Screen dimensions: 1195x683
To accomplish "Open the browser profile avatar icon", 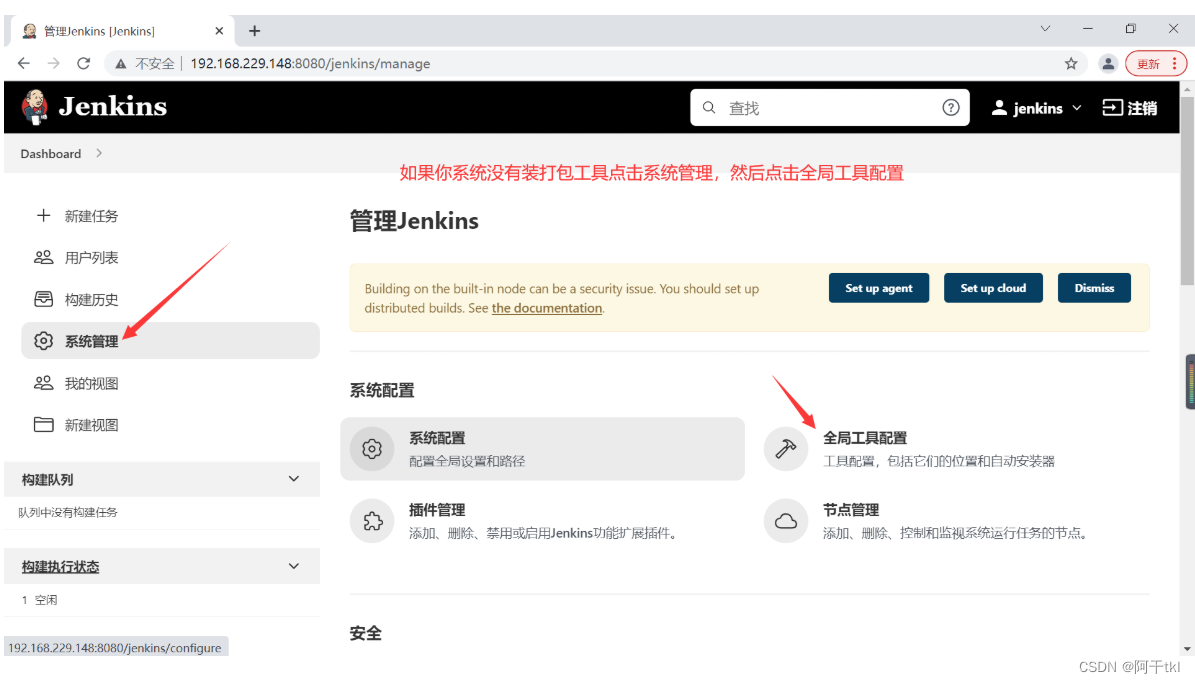I will [x=1108, y=64].
